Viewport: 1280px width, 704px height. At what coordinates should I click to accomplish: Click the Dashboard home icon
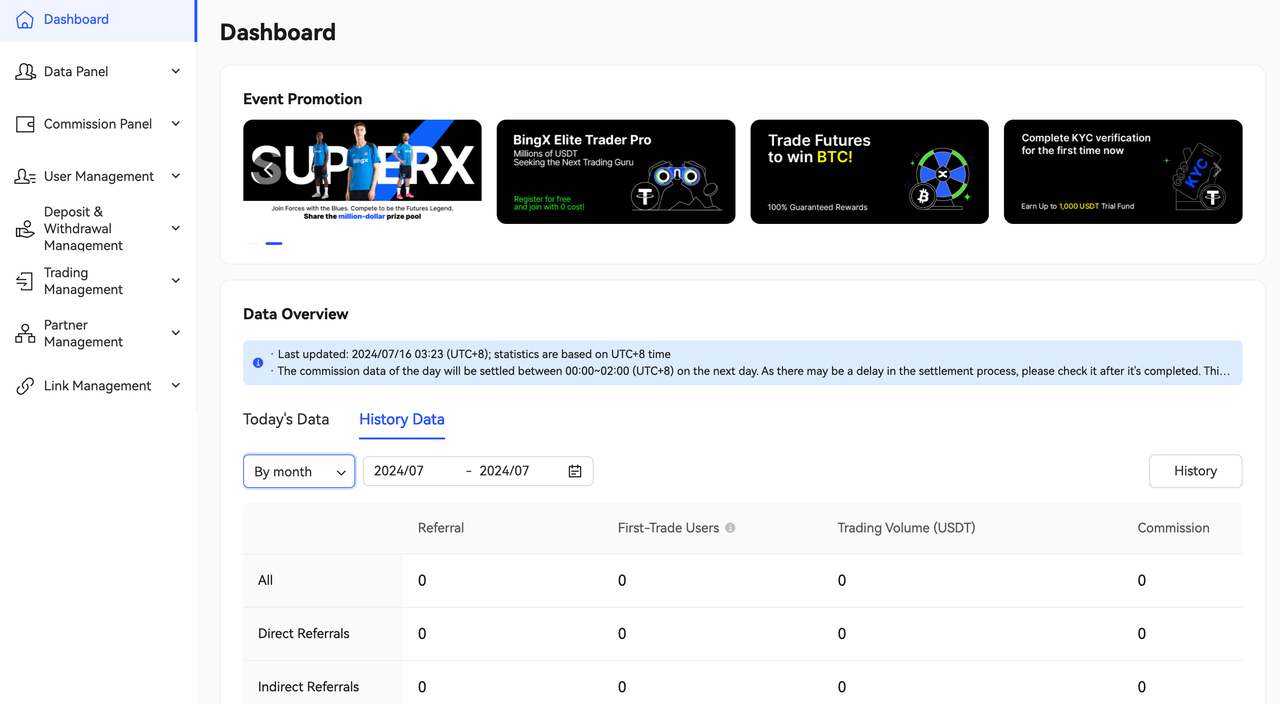pos(25,20)
